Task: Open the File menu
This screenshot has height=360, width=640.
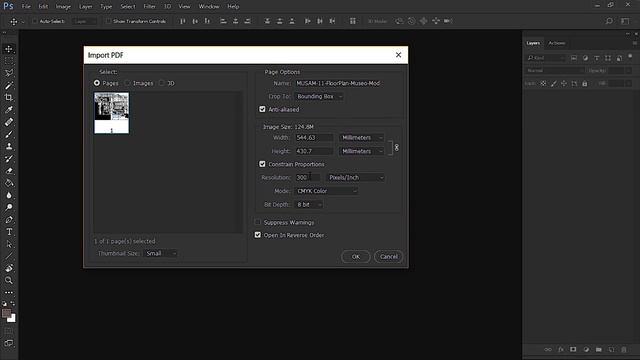Action: 26,7
